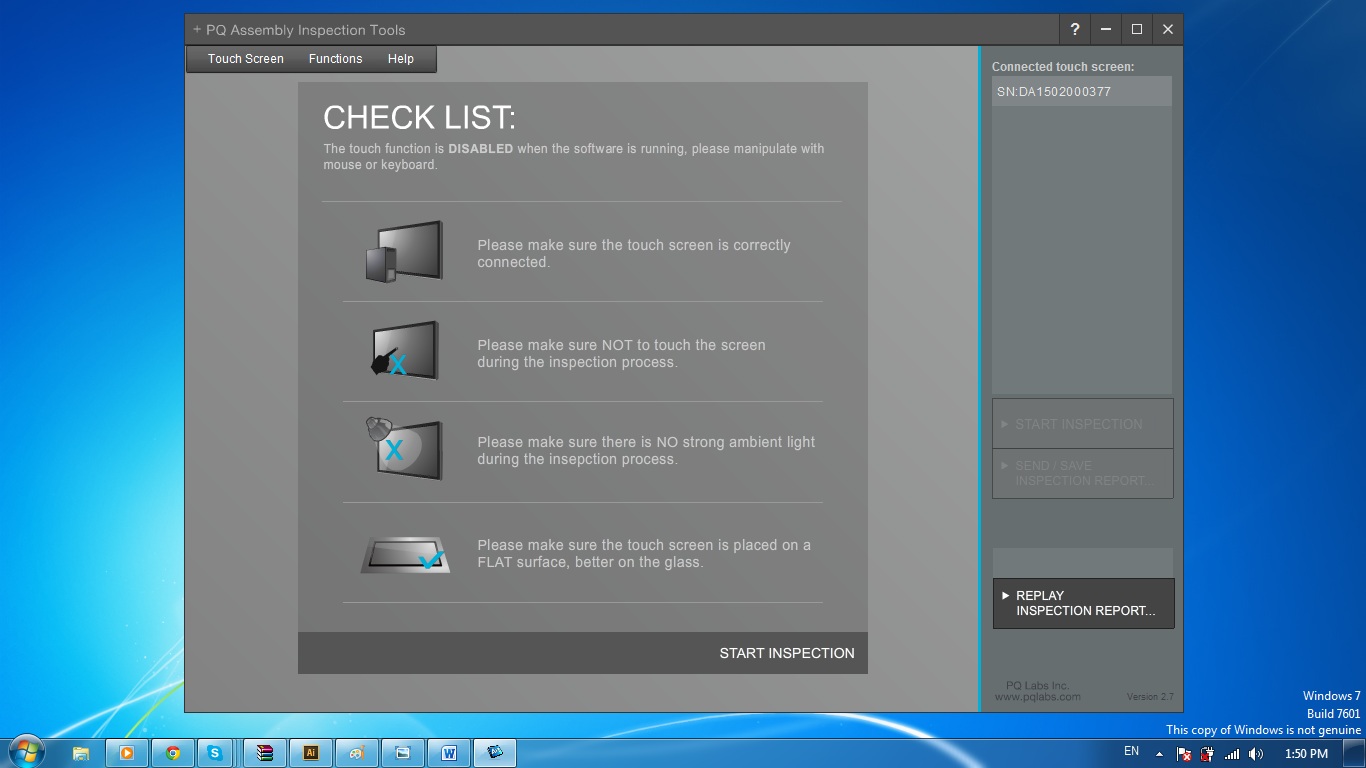Open the Functions menu
This screenshot has height=768, width=1366.
coord(335,59)
